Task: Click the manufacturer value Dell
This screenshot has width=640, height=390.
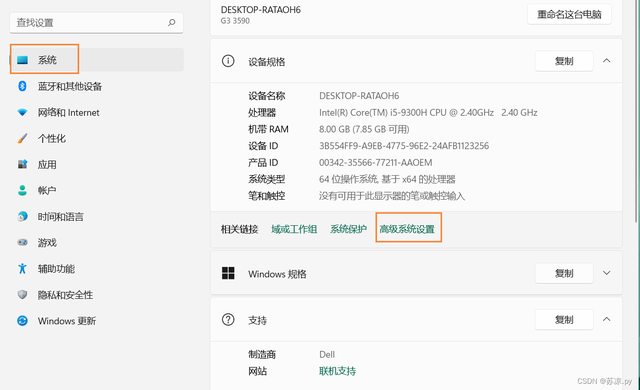Action: [327, 354]
